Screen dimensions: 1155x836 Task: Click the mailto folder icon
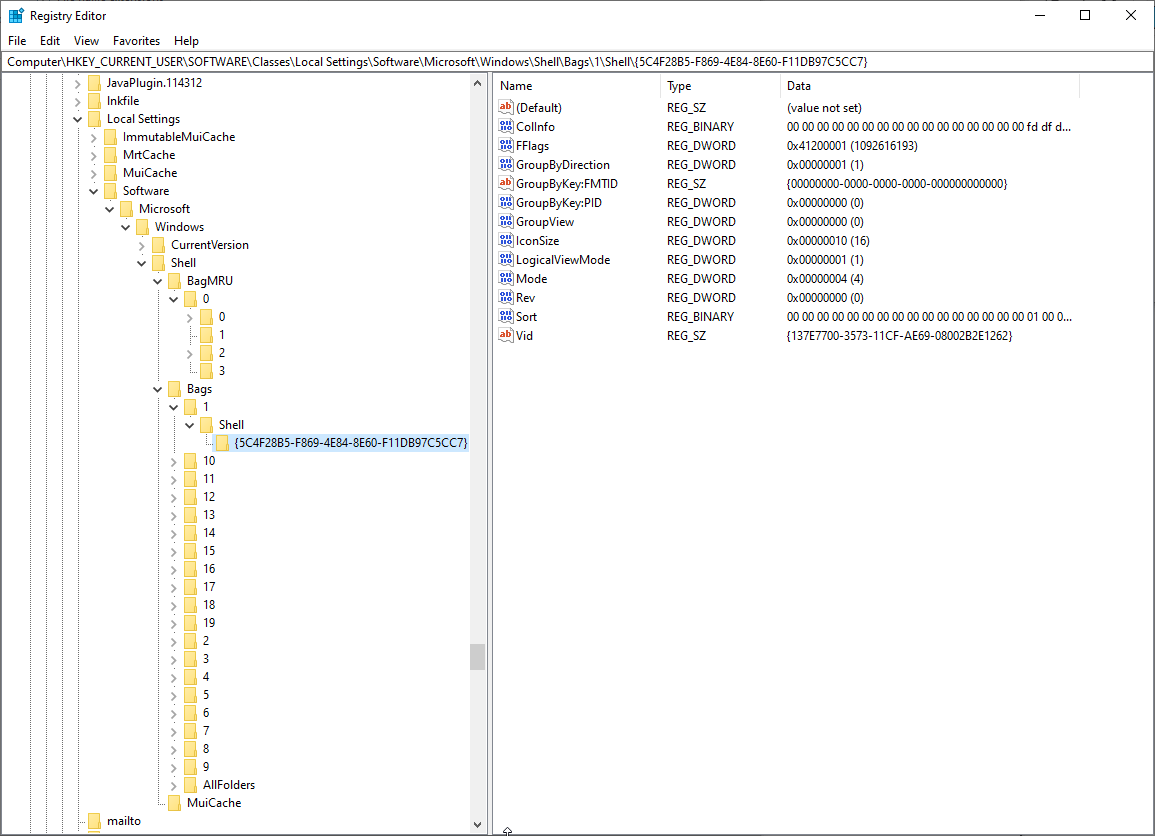tap(94, 821)
